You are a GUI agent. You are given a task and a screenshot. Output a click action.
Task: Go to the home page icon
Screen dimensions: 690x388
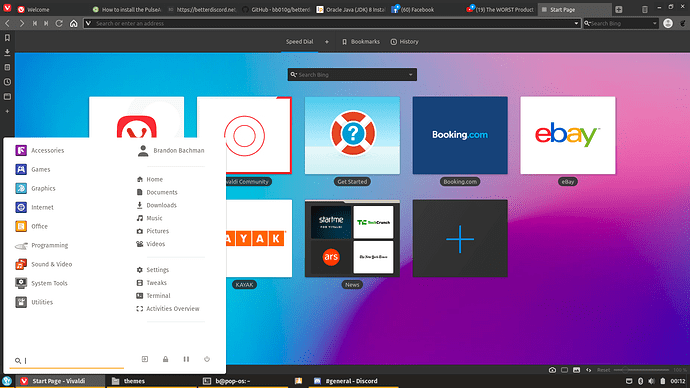point(73,23)
